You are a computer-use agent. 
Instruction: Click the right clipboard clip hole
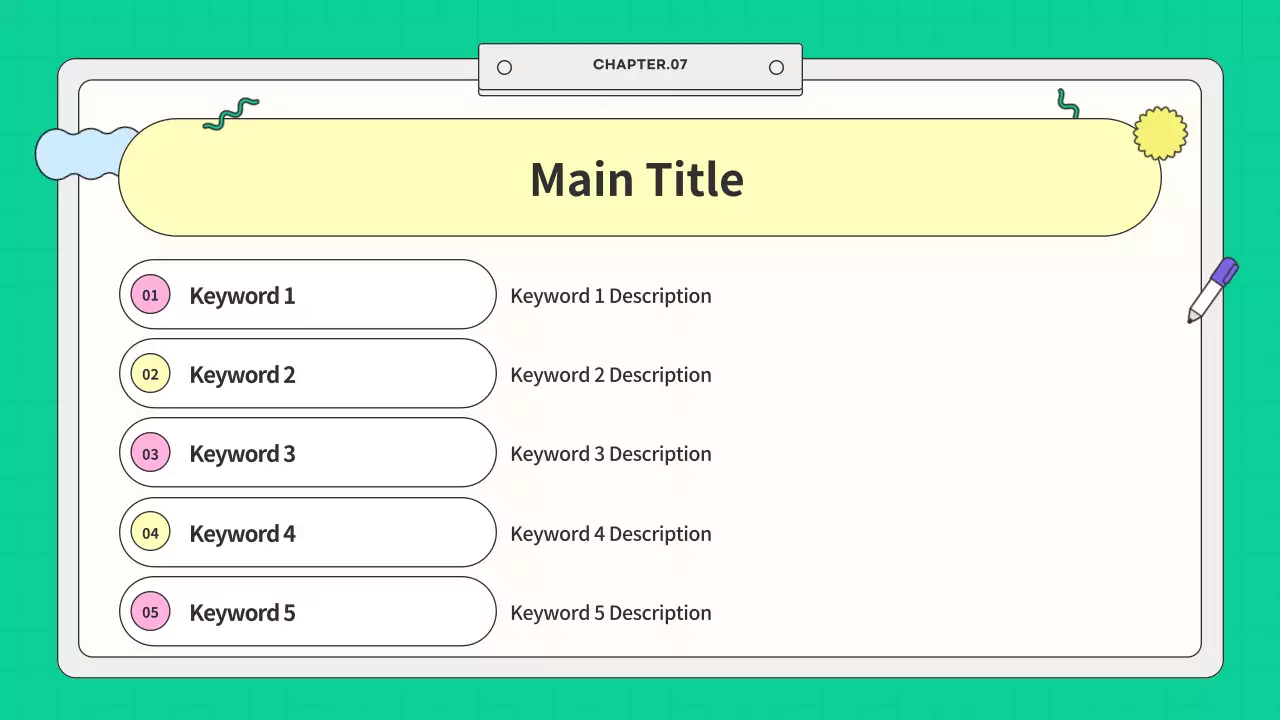[x=776, y=67]
